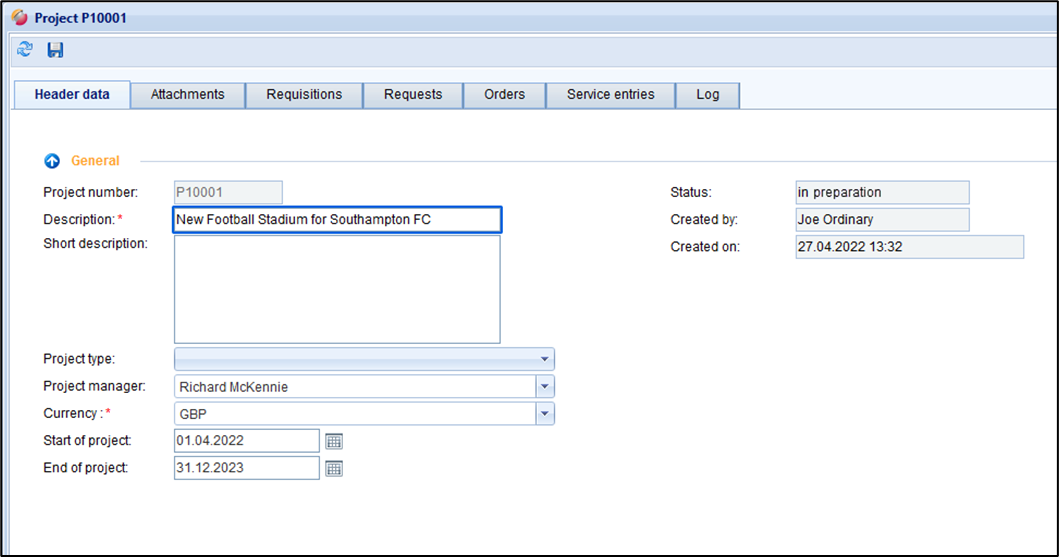Screen dimensions: 1059x557
Task: Click into the Description text field
Action: click(x=336, y=219)
